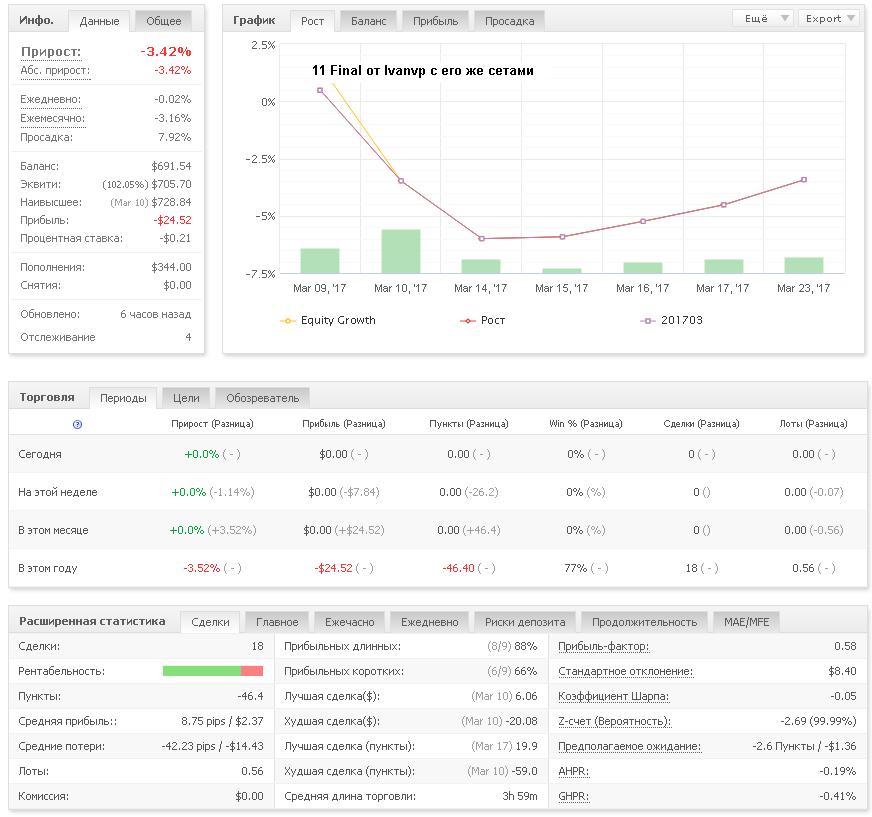This screenshot has width=872, height=817.
Task: Click the $705.70 equity value
Action: point(171,184)
